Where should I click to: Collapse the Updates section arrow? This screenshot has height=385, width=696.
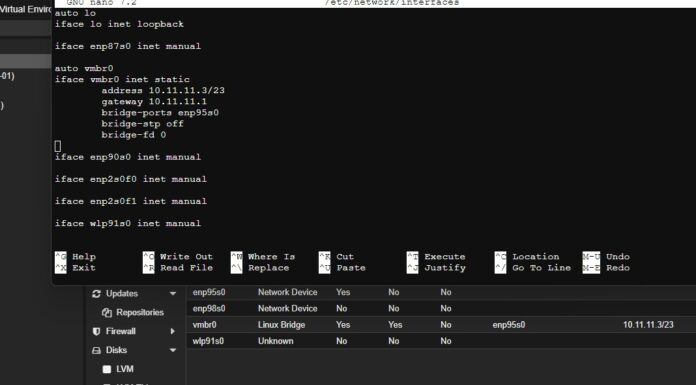coord(173,294)
